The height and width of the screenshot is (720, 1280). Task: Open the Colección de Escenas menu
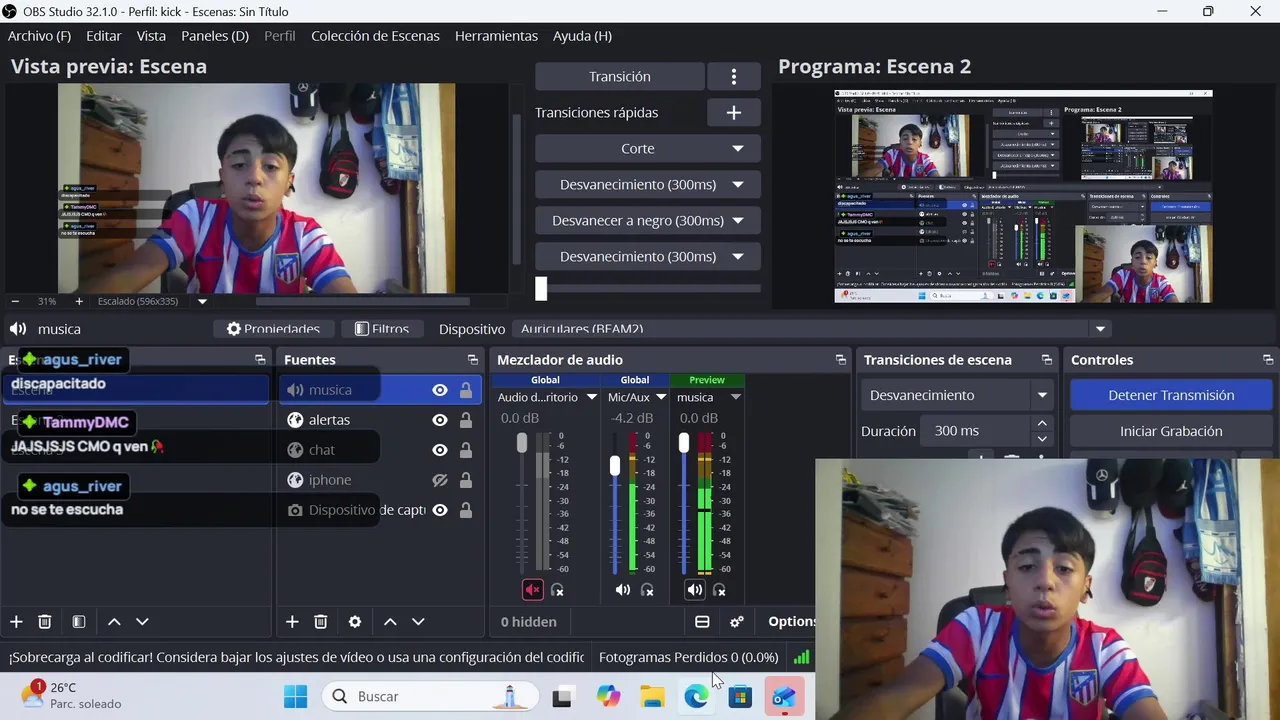point(375,36)
